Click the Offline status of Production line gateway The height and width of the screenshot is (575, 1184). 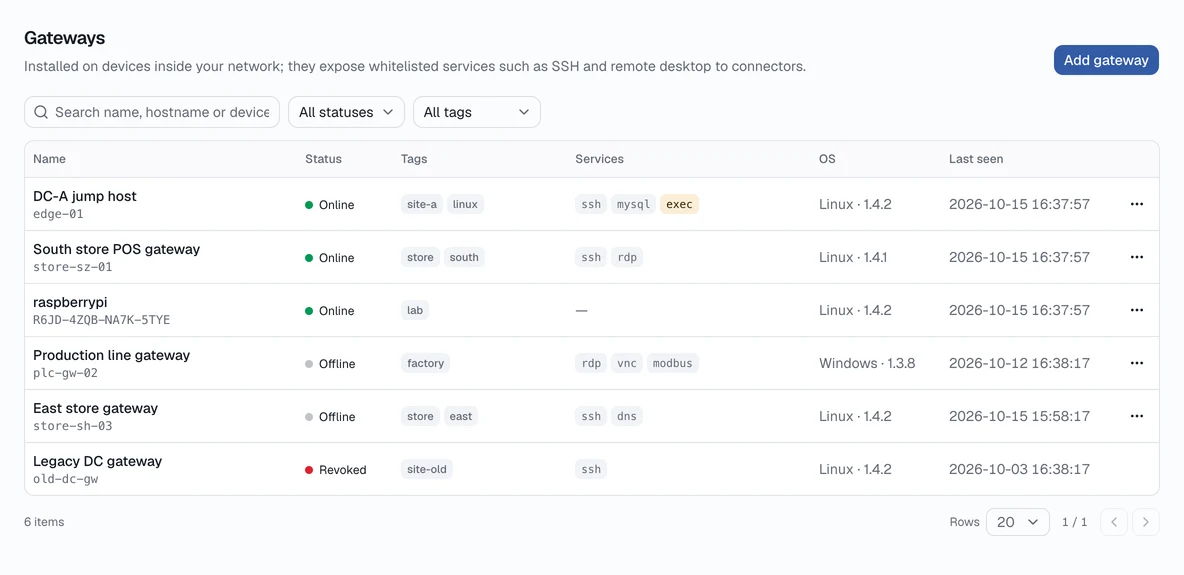click(330, 363)
